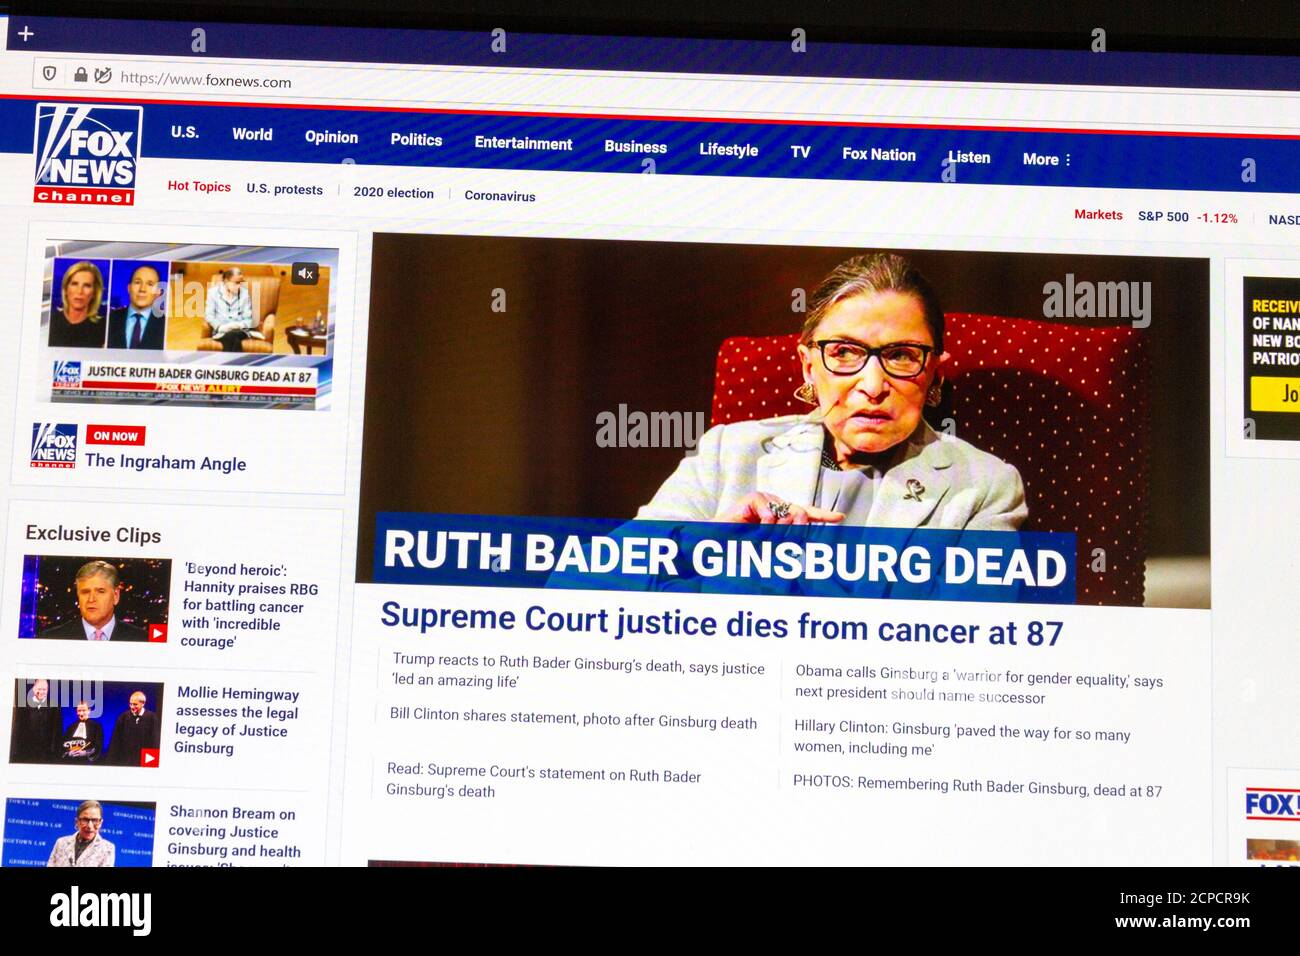The height and width of the screenshot is (956, 1300).
Task: Open Obama calls Ginsburg a warrior story
Action: [978, 684]
